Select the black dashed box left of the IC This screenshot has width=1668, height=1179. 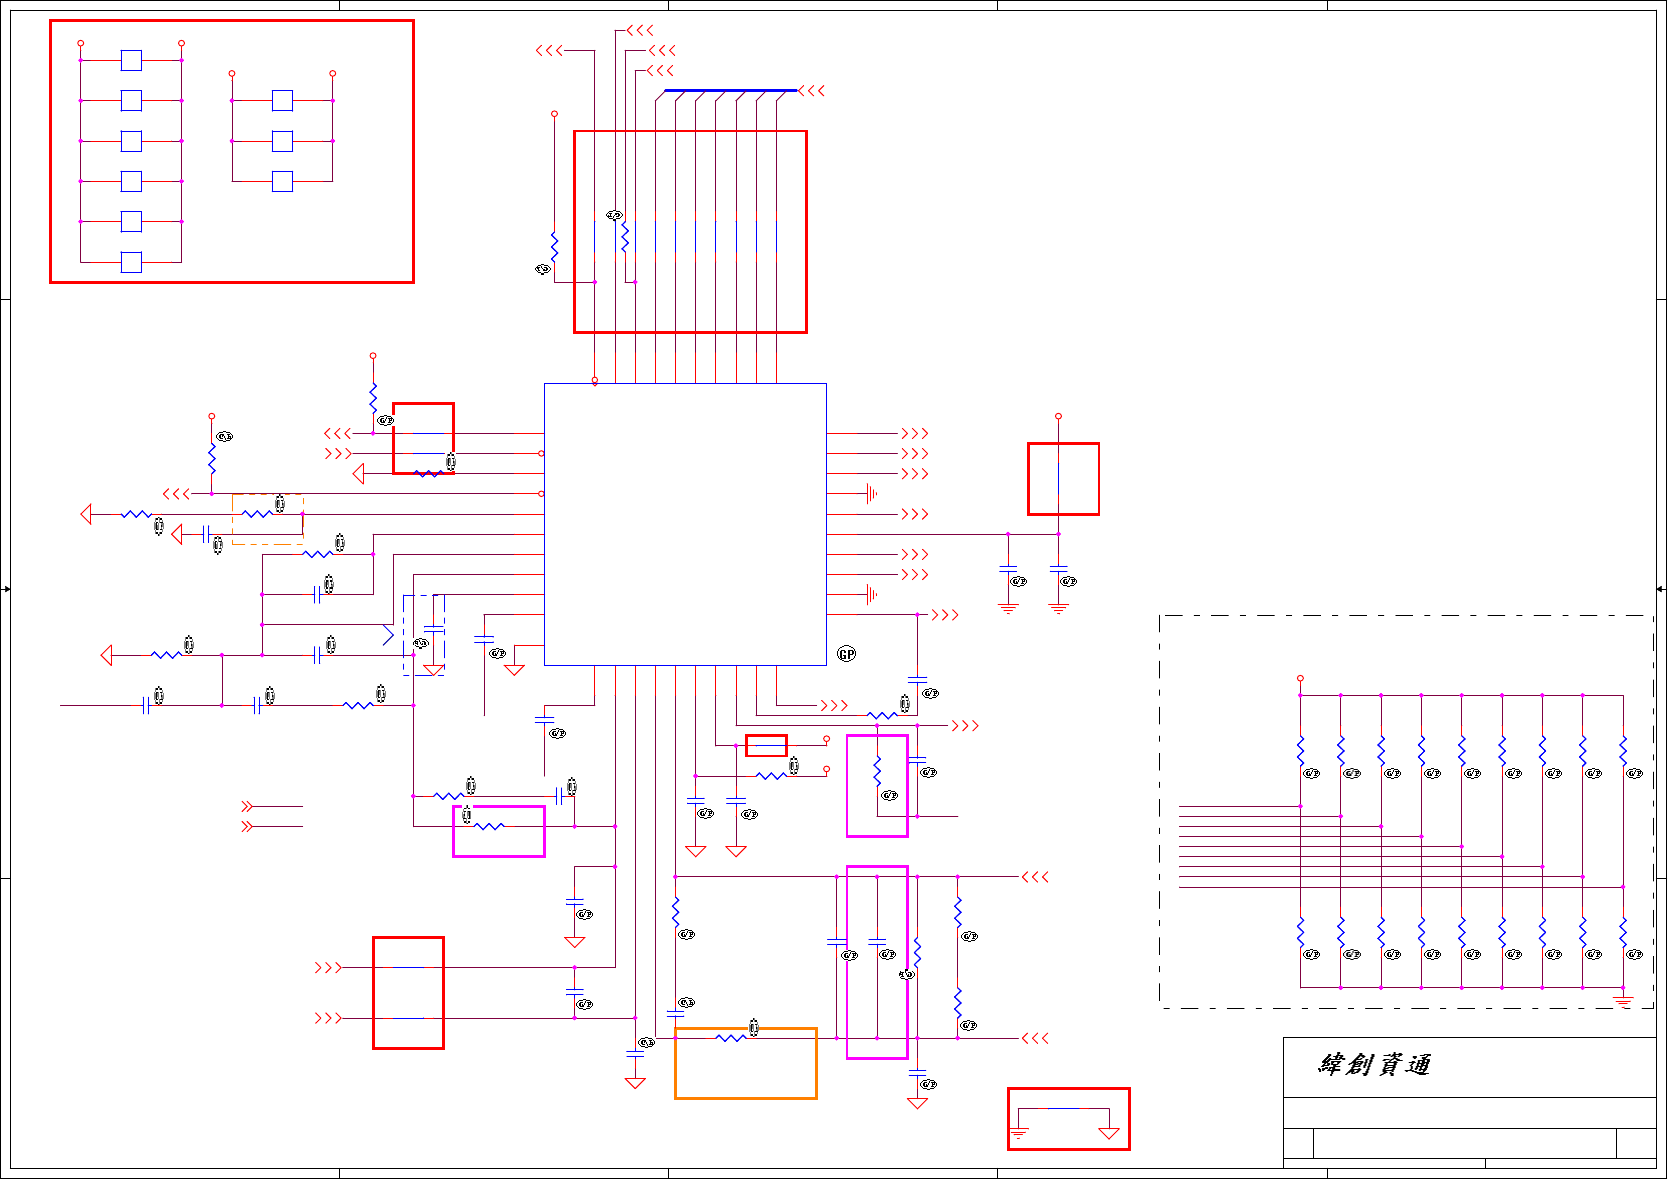pos(424,636)
